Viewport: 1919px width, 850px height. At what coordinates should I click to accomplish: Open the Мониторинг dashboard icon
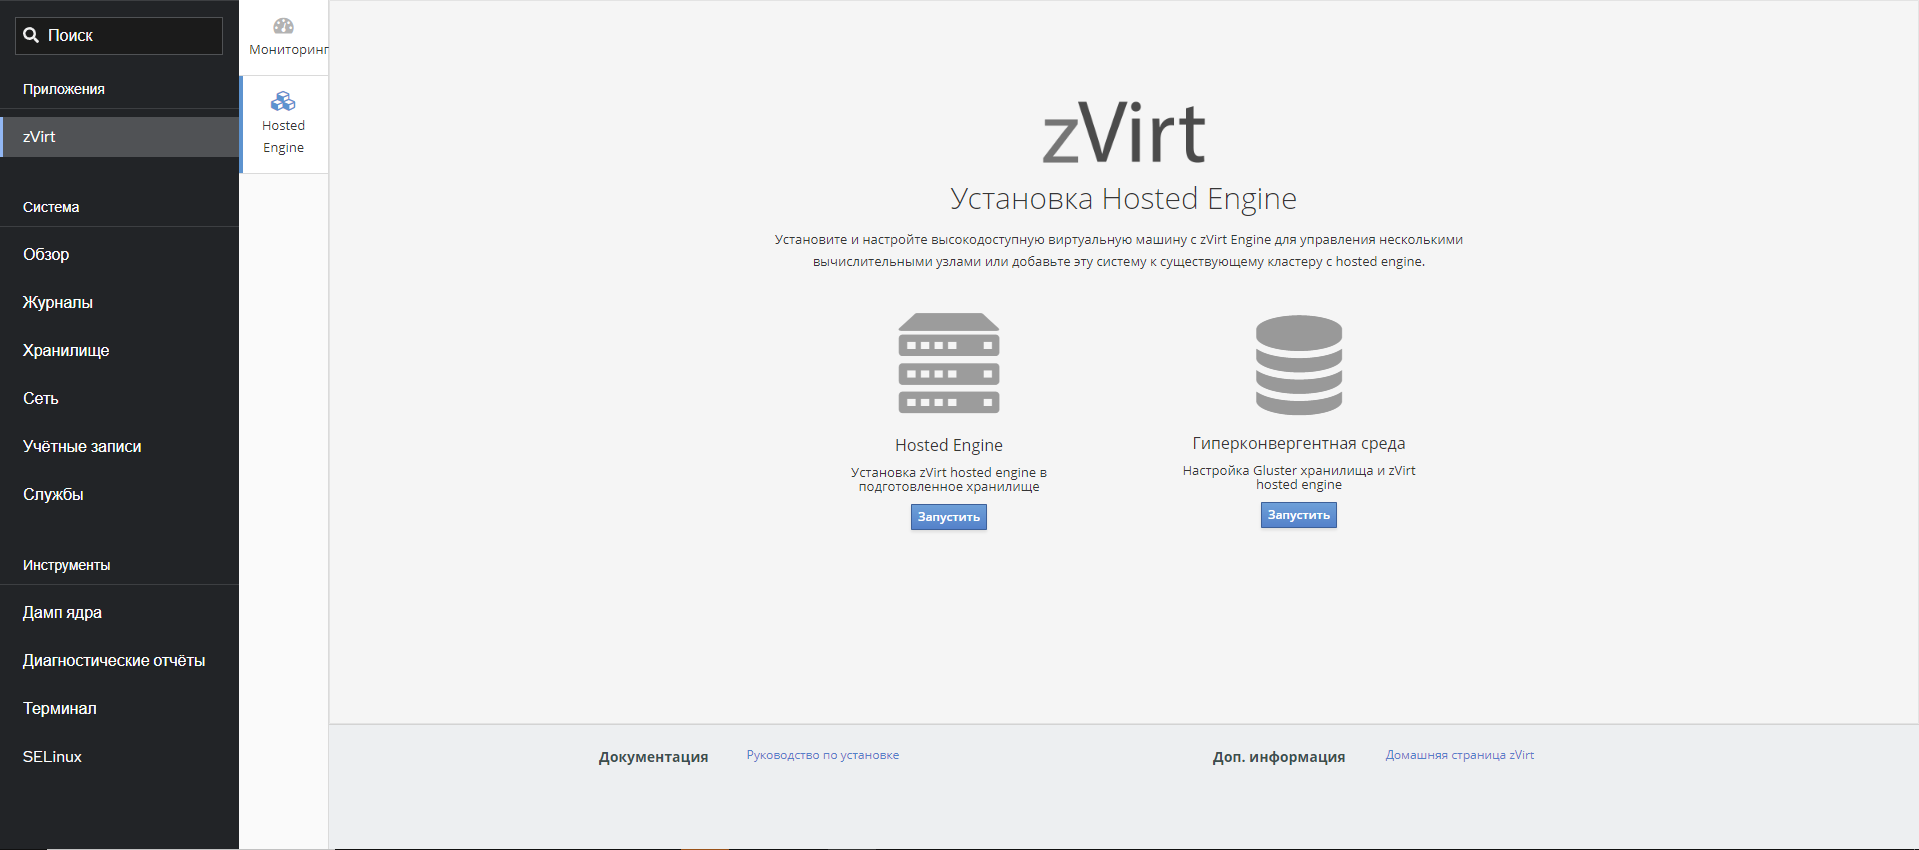pyautogui.click(x=284, y=26)
